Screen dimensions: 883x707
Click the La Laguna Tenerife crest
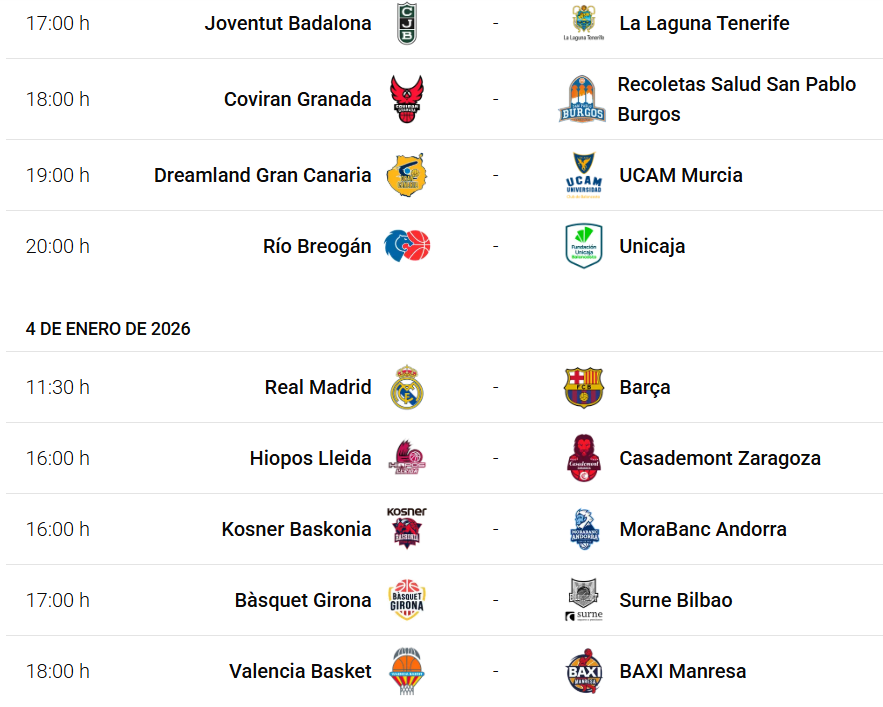pos(584,23)
